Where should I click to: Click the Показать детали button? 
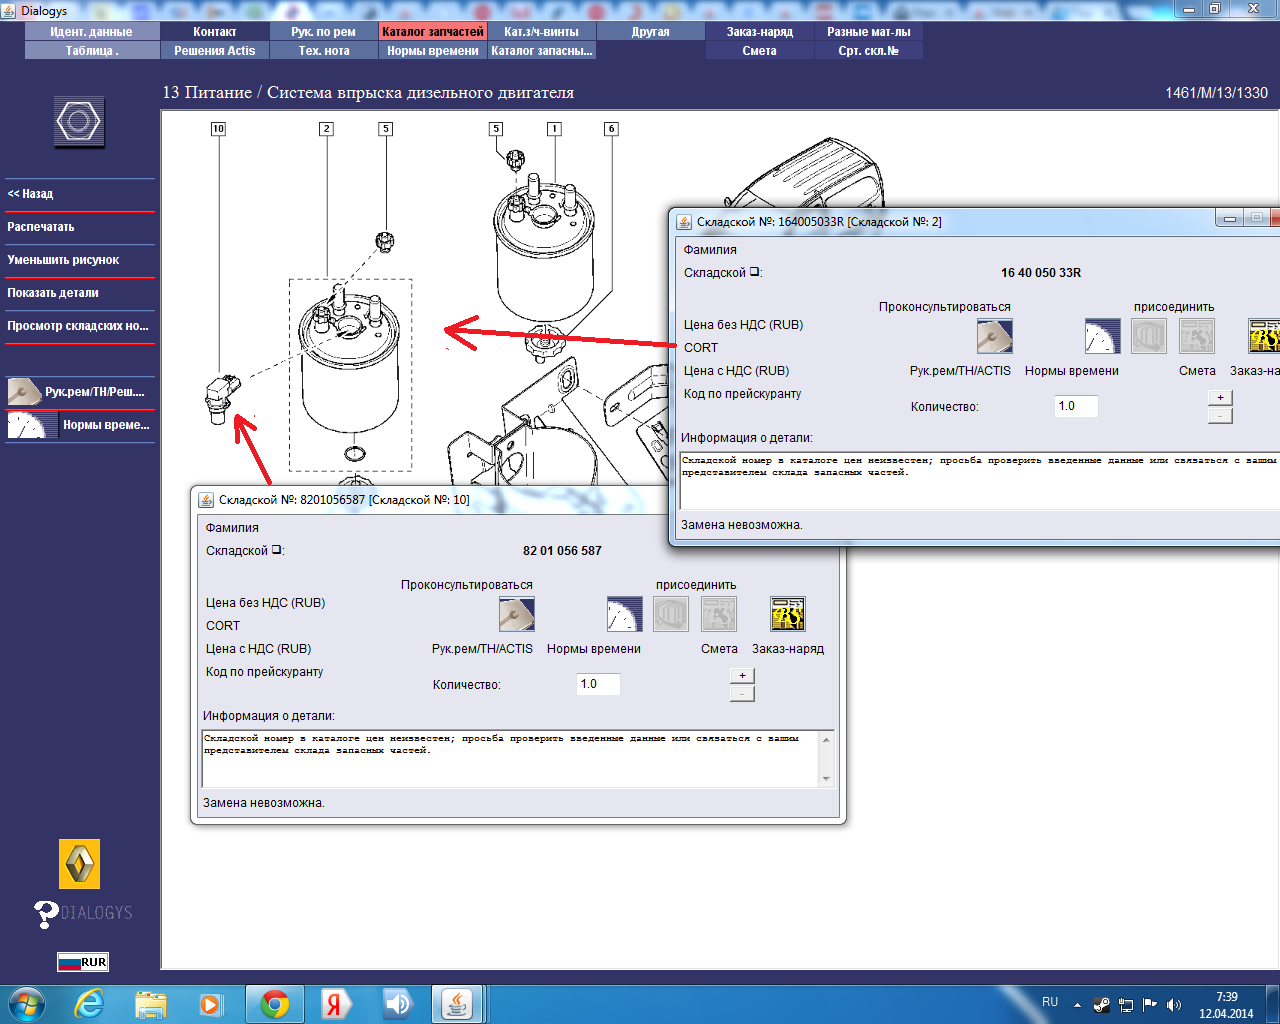point(80,293)
